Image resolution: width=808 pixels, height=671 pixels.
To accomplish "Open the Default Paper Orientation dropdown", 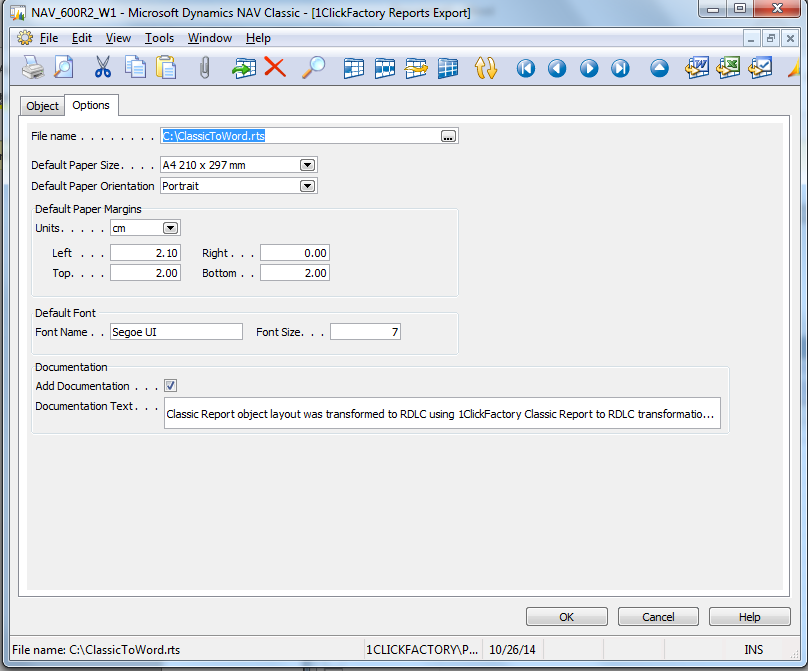I will pos(308,186).
